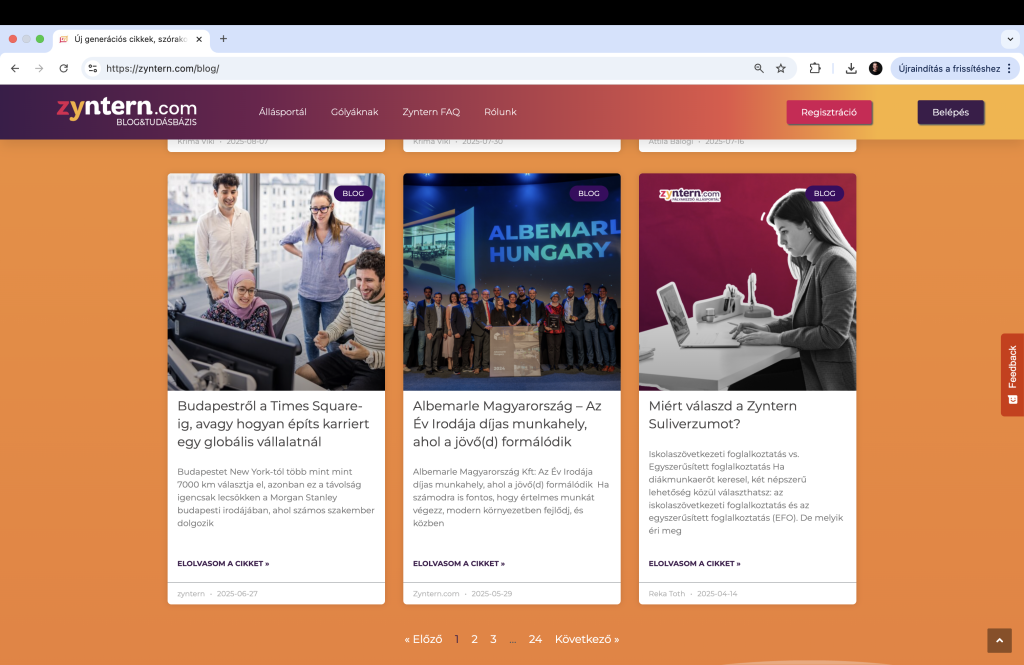This screenshot has height=665, width=1024.
Task: Bookmark page using the star icon
Action: pyautogui.click(x=781, y=68)
